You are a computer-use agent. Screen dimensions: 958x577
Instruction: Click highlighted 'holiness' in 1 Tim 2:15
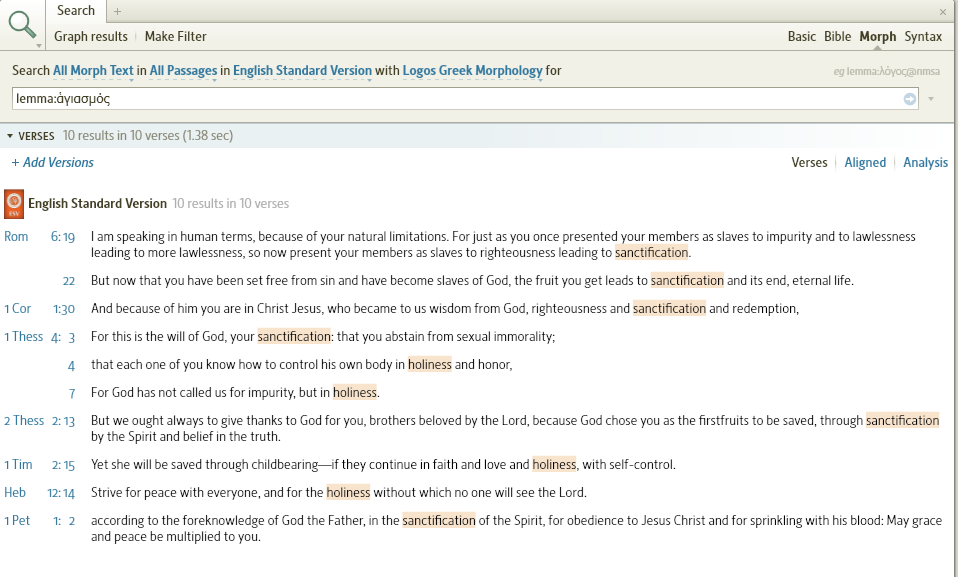pos(554,465)
